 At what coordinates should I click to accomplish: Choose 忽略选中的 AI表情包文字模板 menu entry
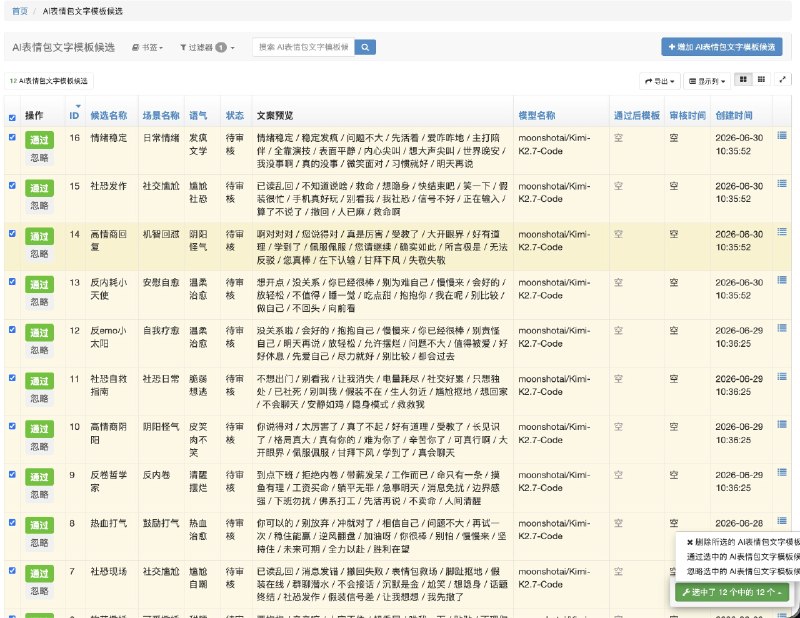coord(743,571)
